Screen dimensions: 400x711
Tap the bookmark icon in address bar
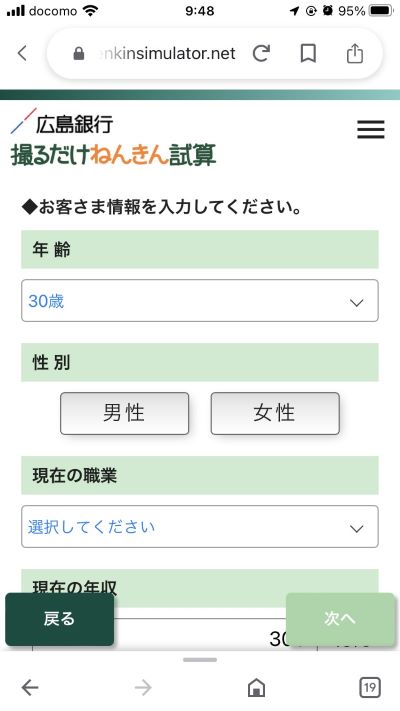[308, 54]
